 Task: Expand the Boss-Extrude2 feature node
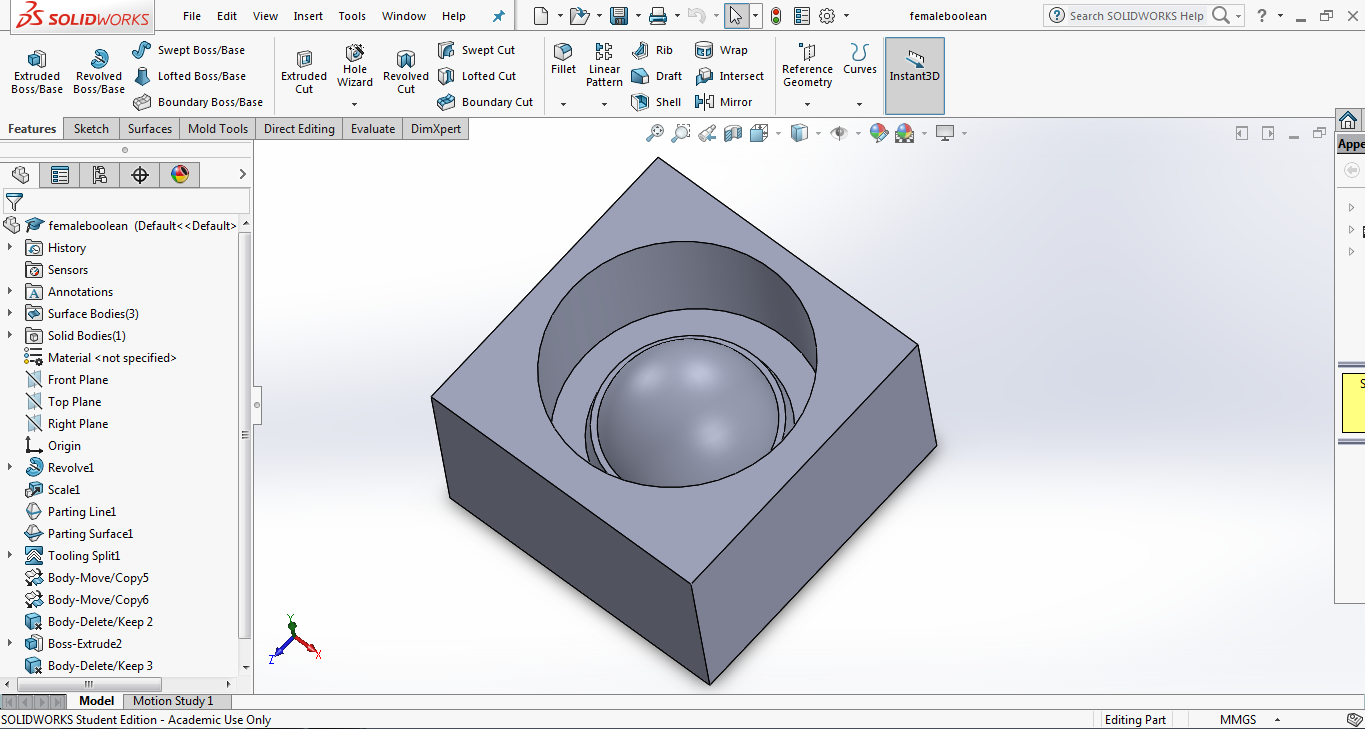10,644
